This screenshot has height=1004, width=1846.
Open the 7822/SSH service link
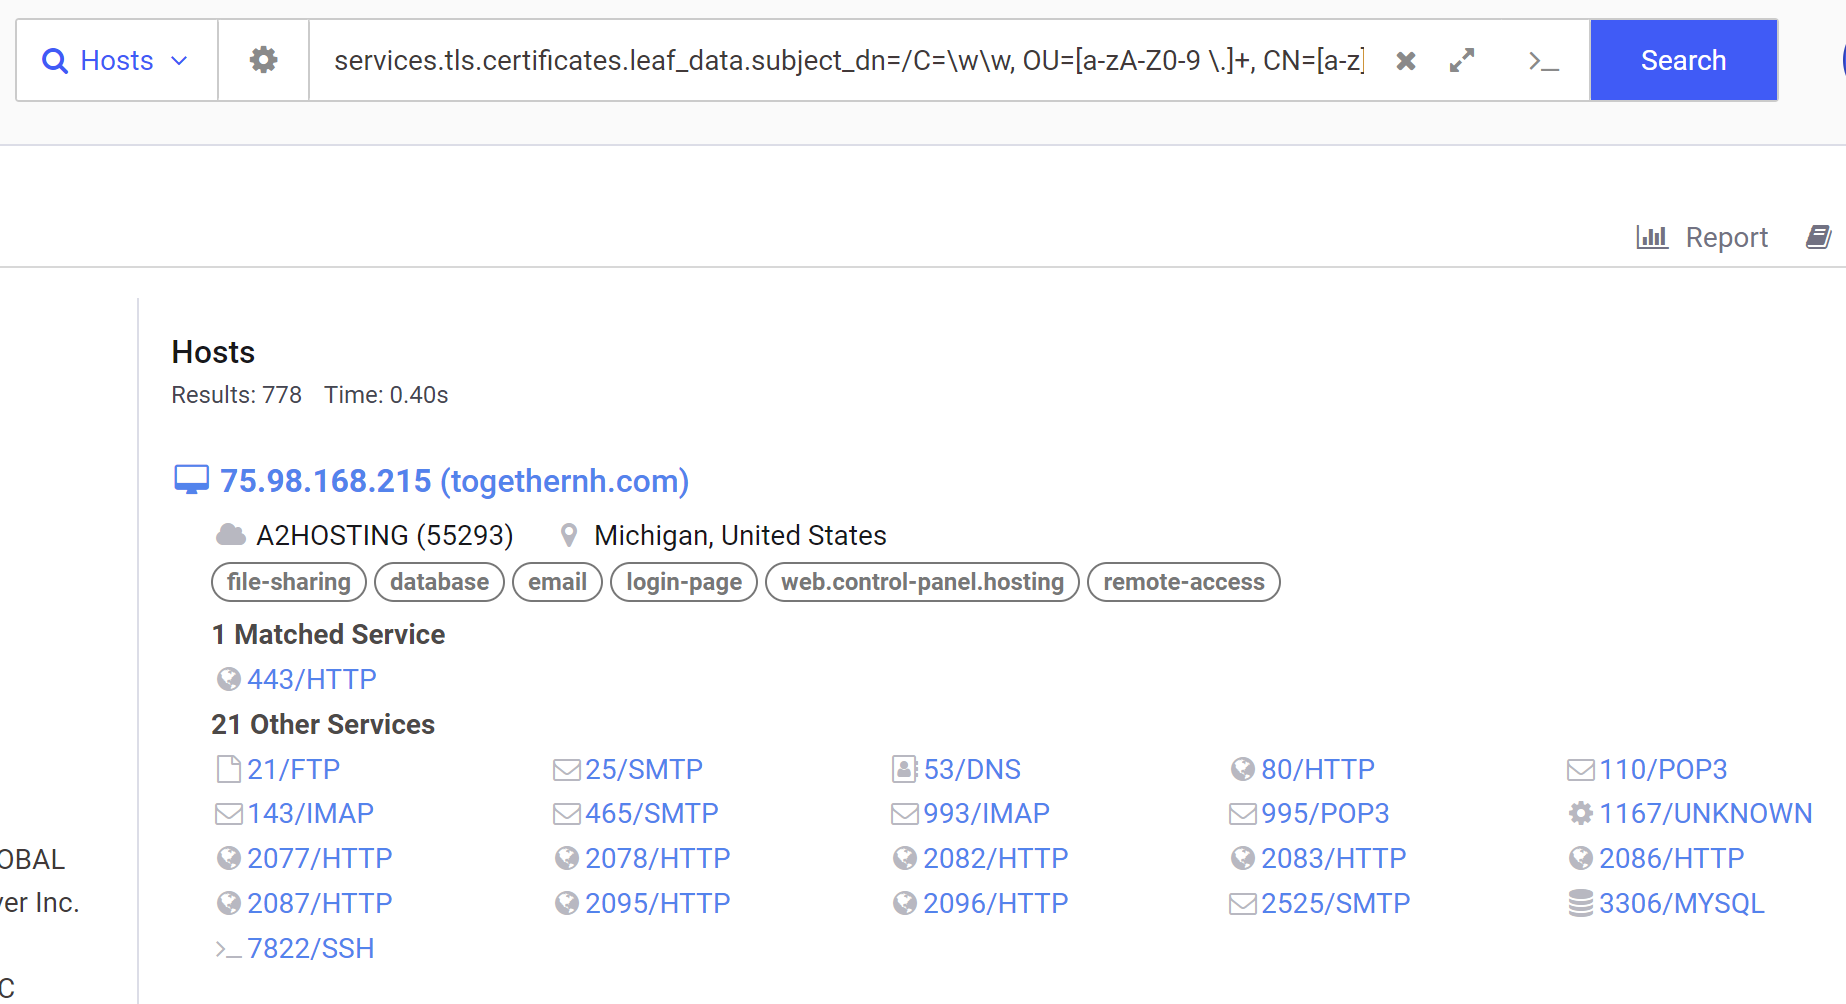pos(310,948)
